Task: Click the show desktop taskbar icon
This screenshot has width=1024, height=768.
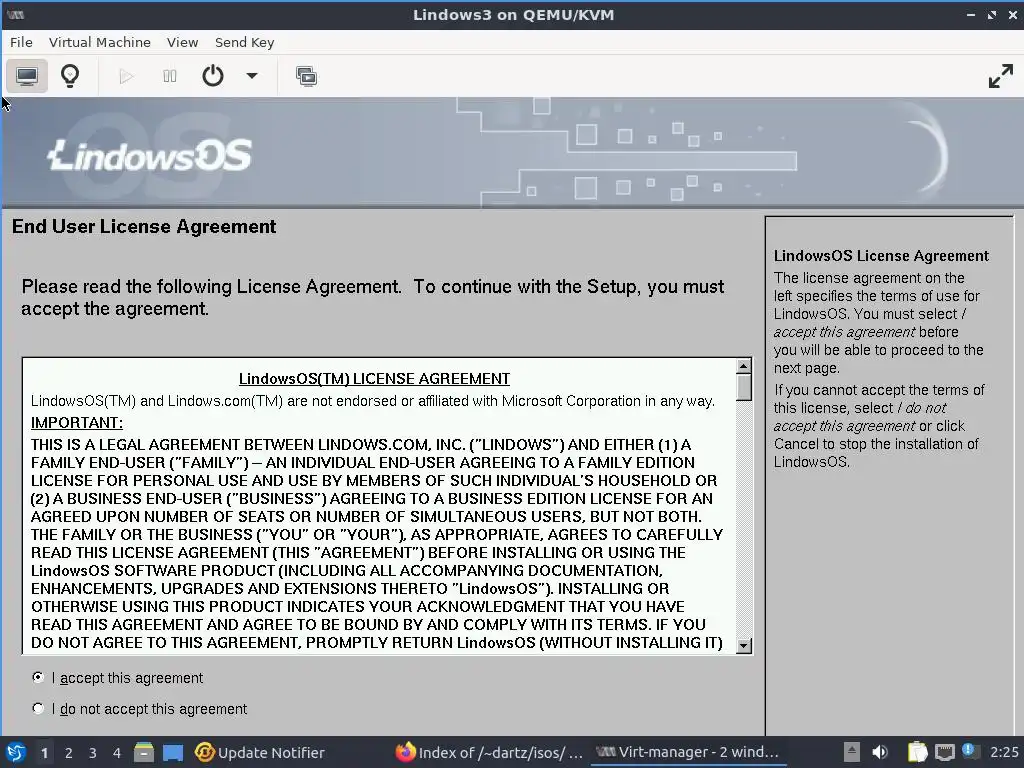Action: tap(173, 752)
